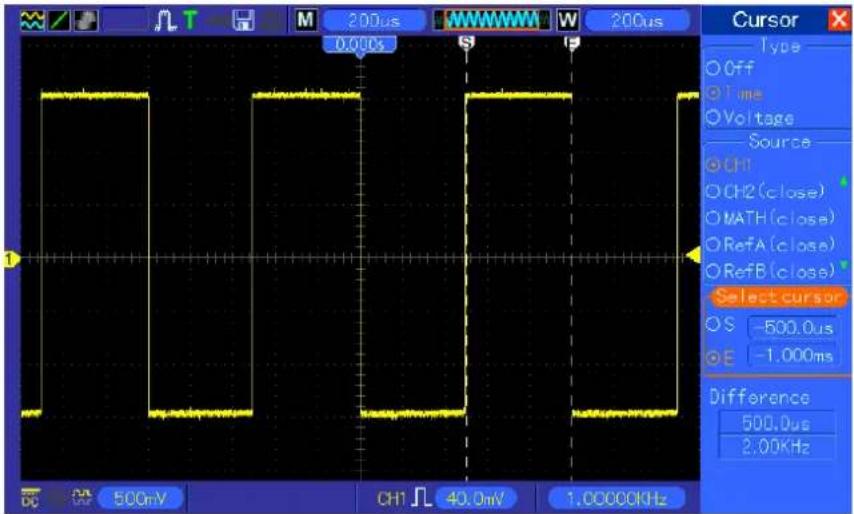
Task: Click the channel 1 ground level marker
Action: click(x=11, y=260)
